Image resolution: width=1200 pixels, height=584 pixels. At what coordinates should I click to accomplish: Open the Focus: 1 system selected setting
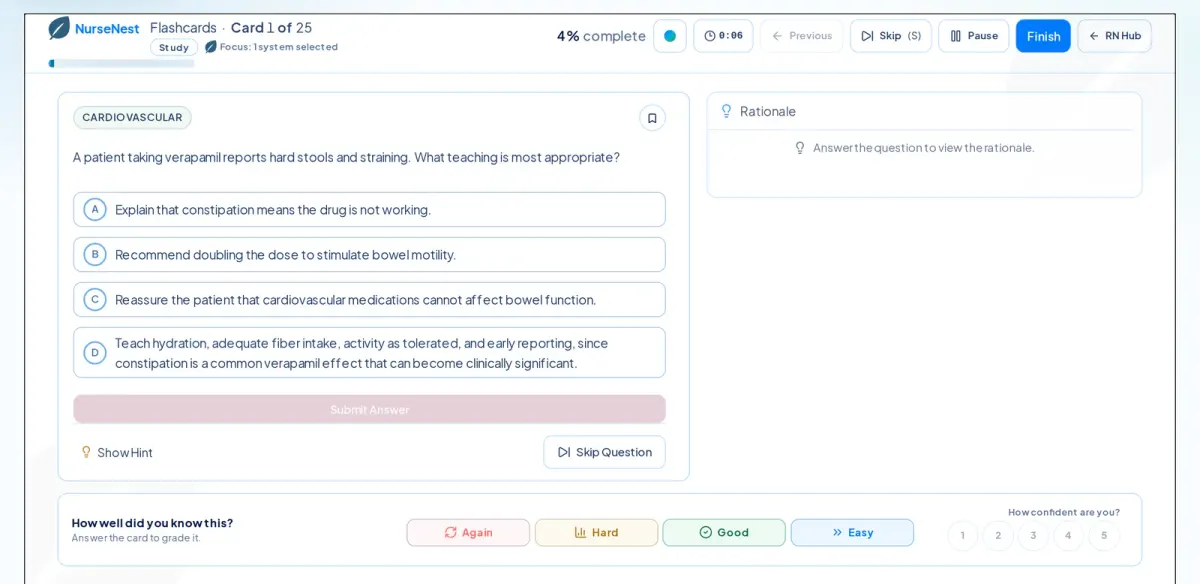point(271,47)
